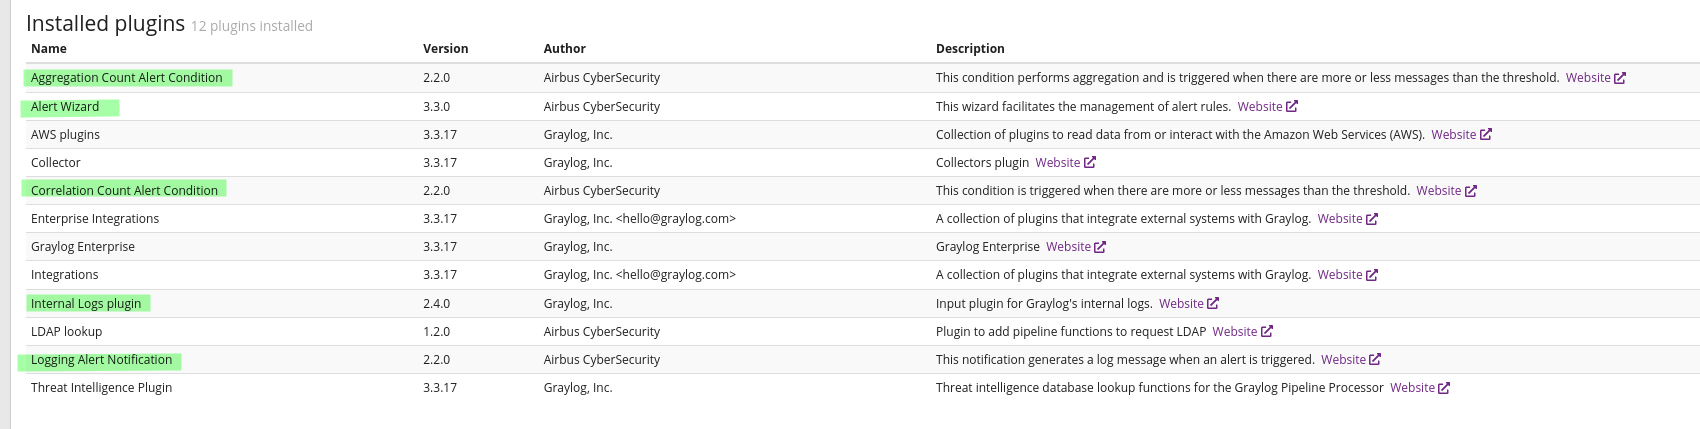Click external link icon in LDAP lookup row
This screenshot has height=429, width=1700.
tap(1267, 331)
